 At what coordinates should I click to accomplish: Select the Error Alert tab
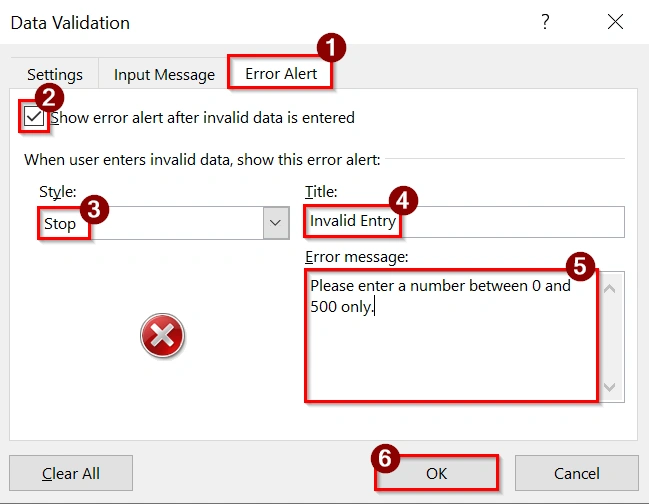click(x=281, y=74)
